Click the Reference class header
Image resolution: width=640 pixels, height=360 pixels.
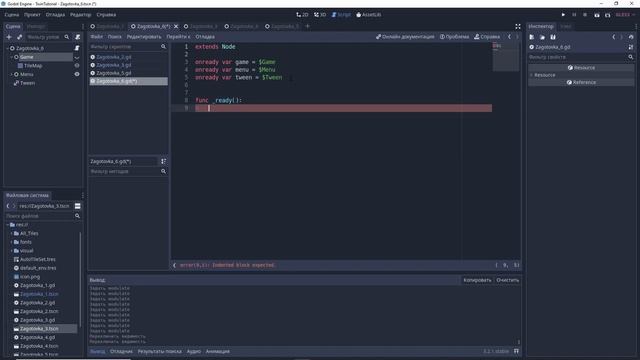[581, 82]
